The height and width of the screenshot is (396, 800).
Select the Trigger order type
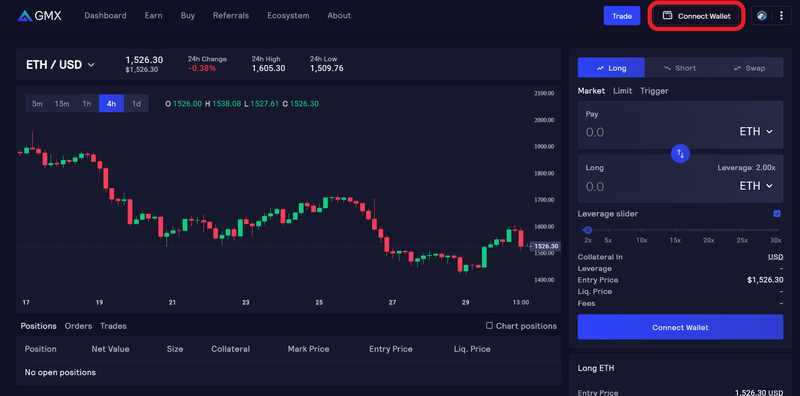pyautogui.click(x=654, y=91)
